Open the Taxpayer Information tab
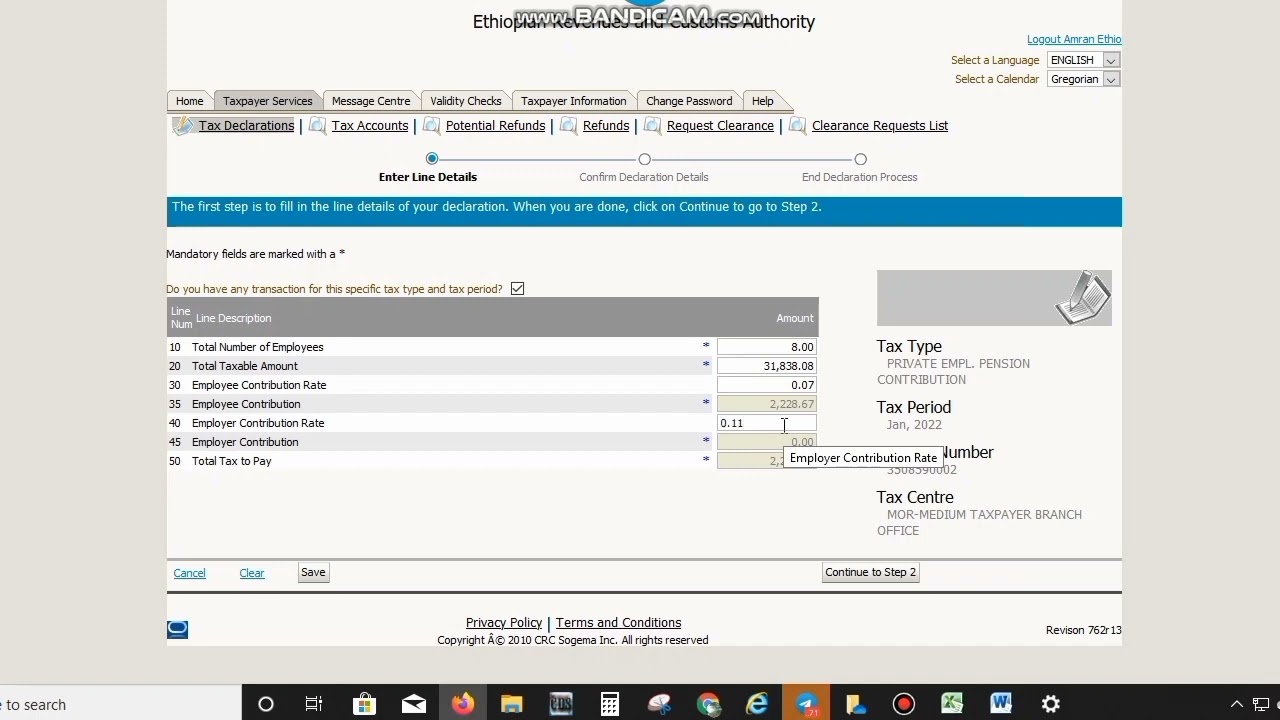Viewport: 1280px width, 720px height. [x=574, y=101]
